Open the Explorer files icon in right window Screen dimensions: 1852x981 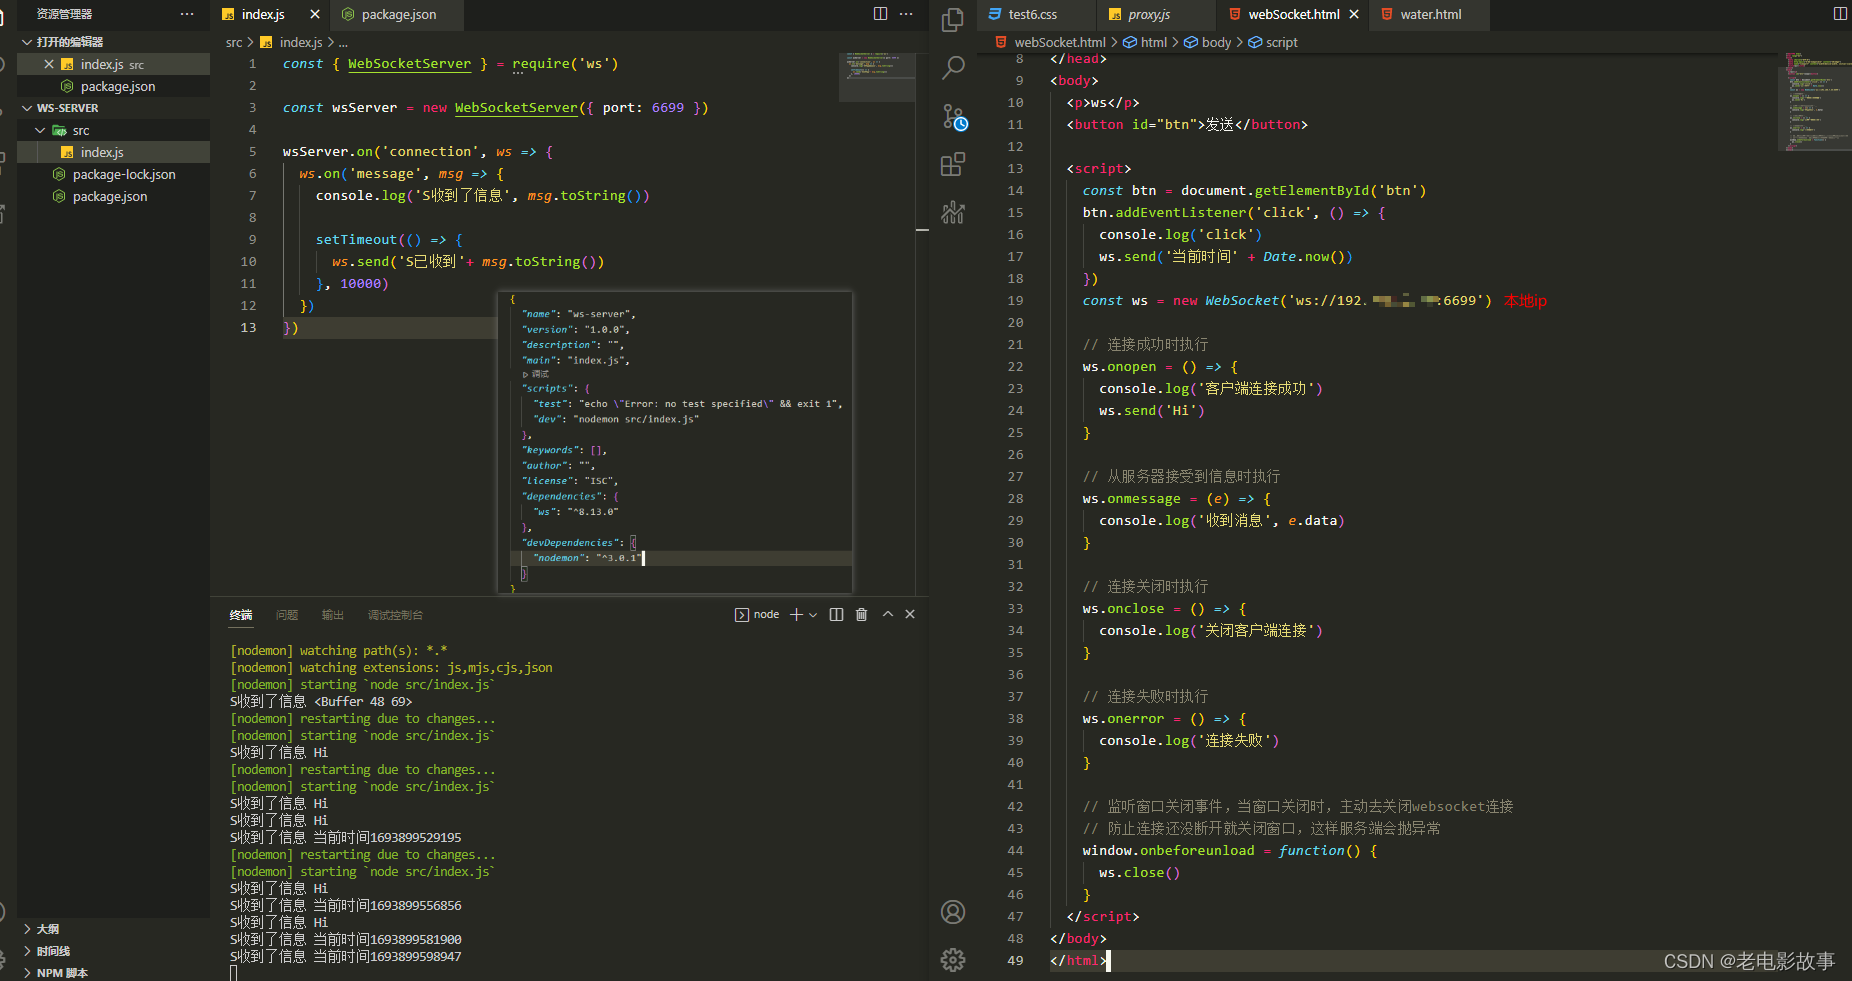click(x=953, y=19)
